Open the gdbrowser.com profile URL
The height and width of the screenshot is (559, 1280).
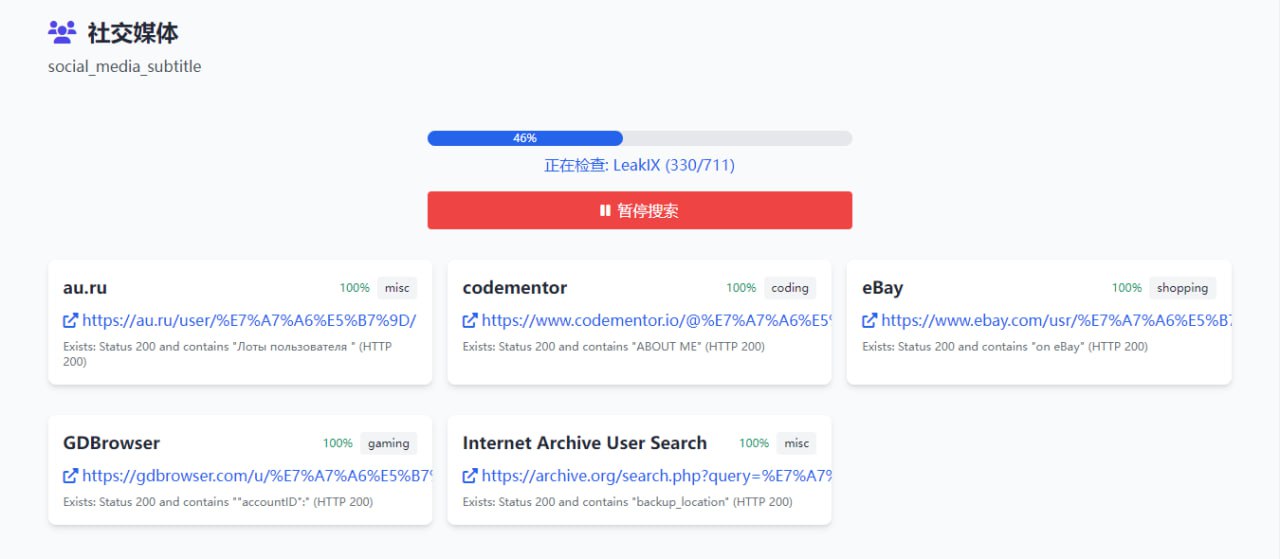tap(257, 476)
